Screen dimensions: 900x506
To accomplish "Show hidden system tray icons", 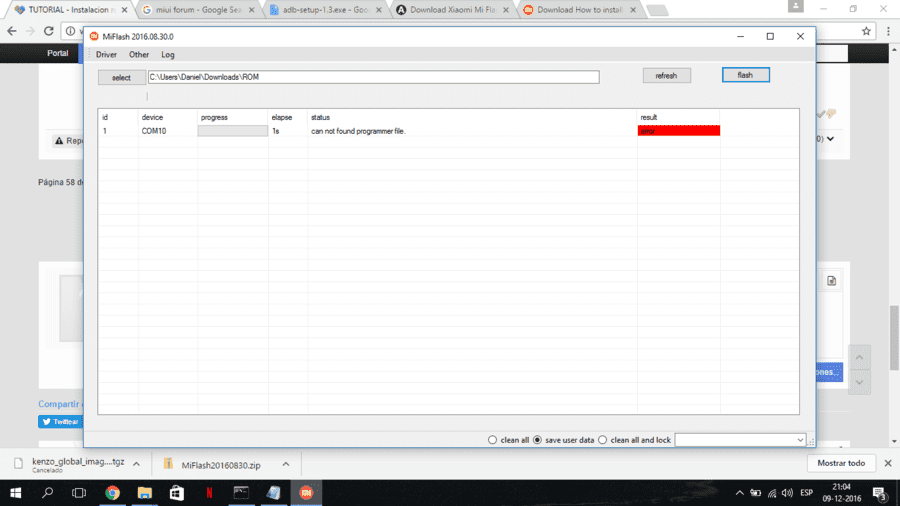I will coord(739,493).
